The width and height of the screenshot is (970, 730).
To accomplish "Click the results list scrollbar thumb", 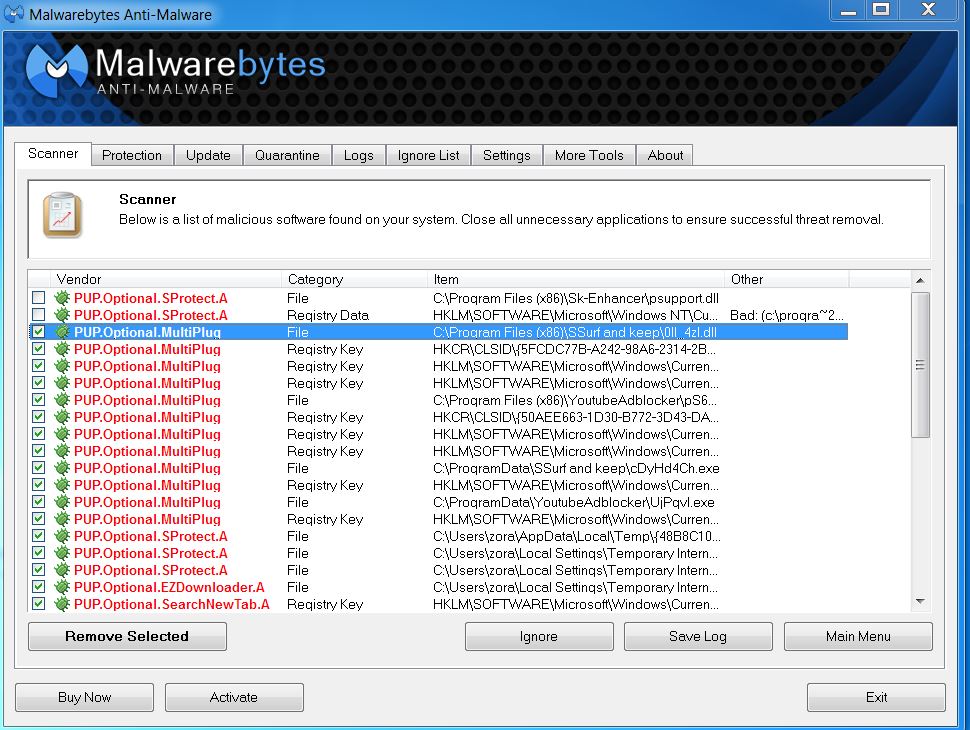I will tap(920, 365).
